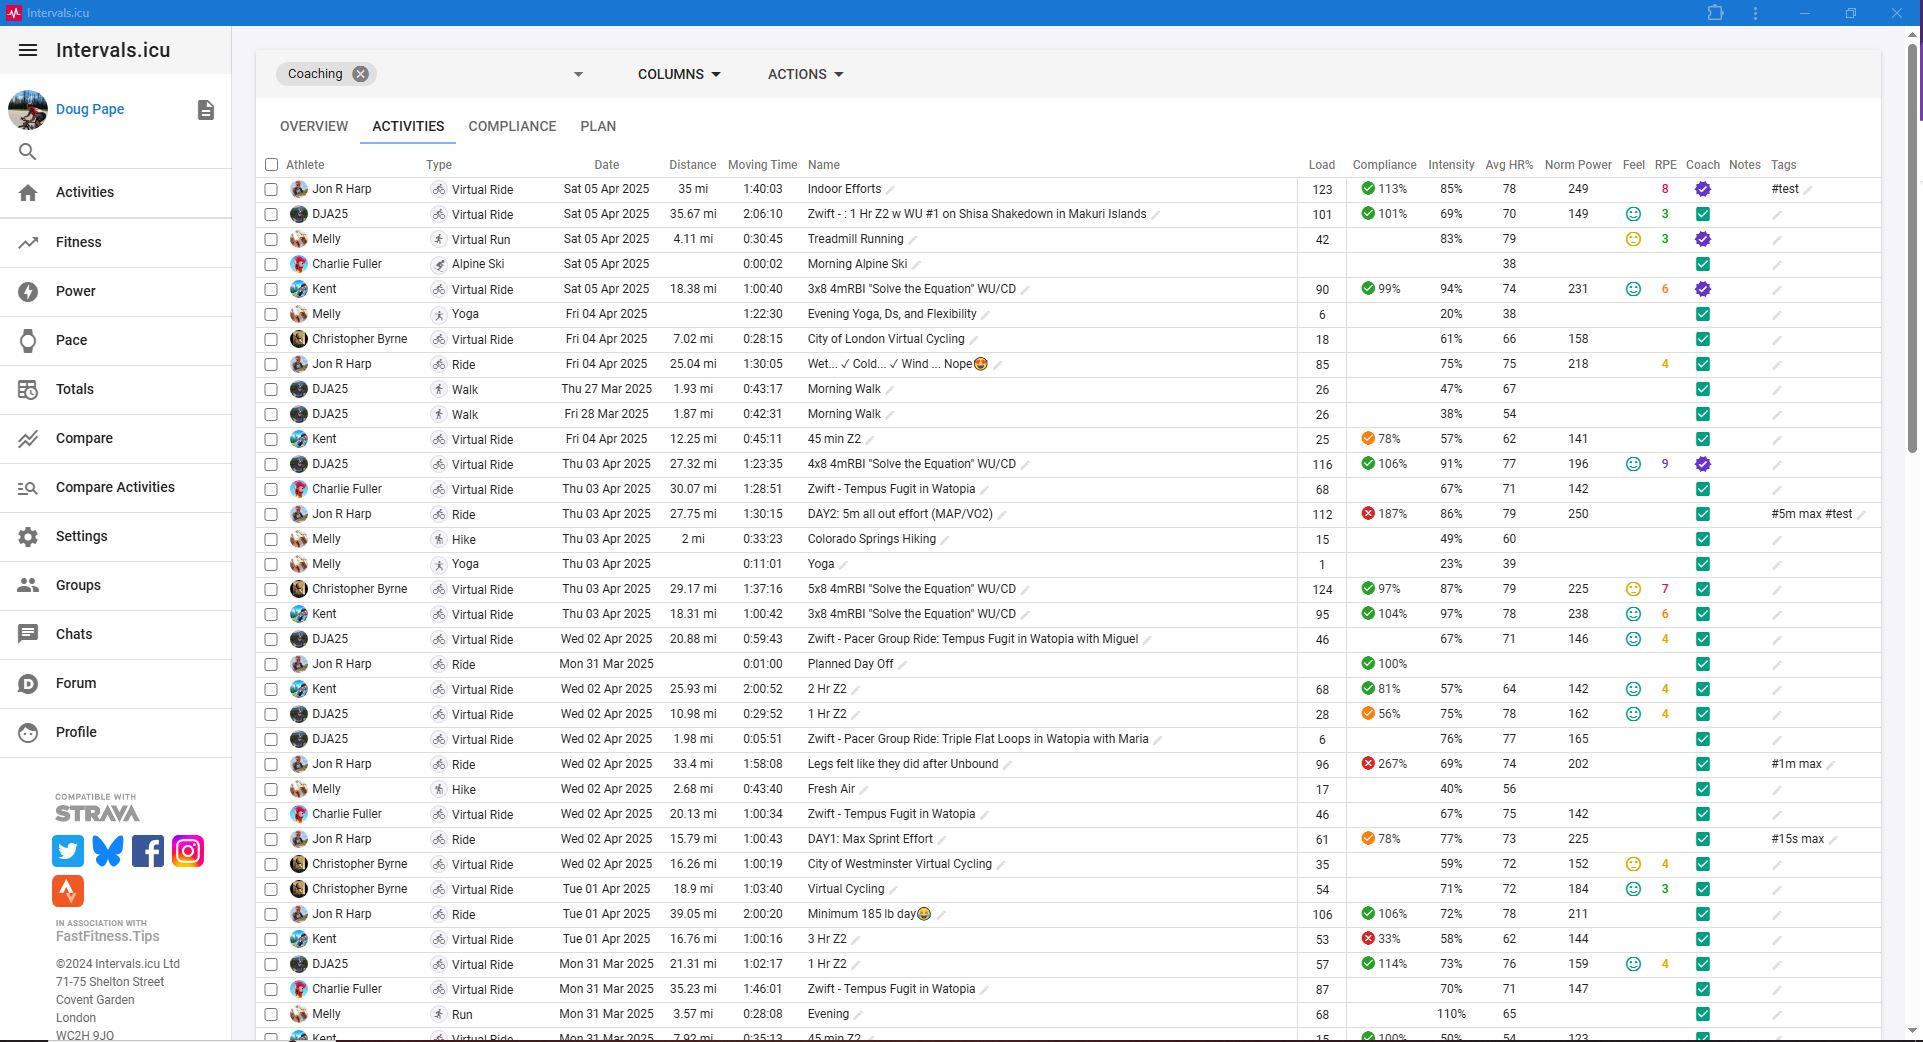Open Power in the sidebar

pyautogui.click(x=115, y=291)
